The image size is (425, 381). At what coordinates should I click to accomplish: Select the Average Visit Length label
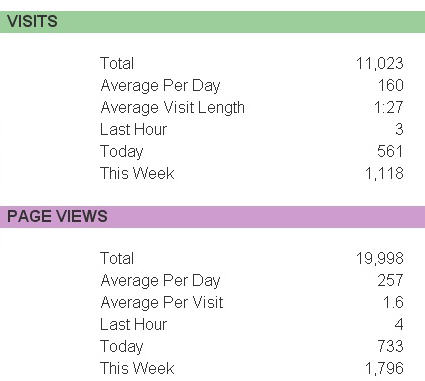pyautogui.click(x=173, y=108)
